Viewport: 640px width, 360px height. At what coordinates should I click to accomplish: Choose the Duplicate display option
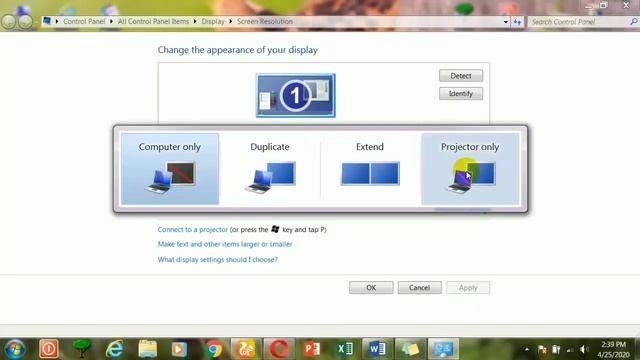click(270, 169)
